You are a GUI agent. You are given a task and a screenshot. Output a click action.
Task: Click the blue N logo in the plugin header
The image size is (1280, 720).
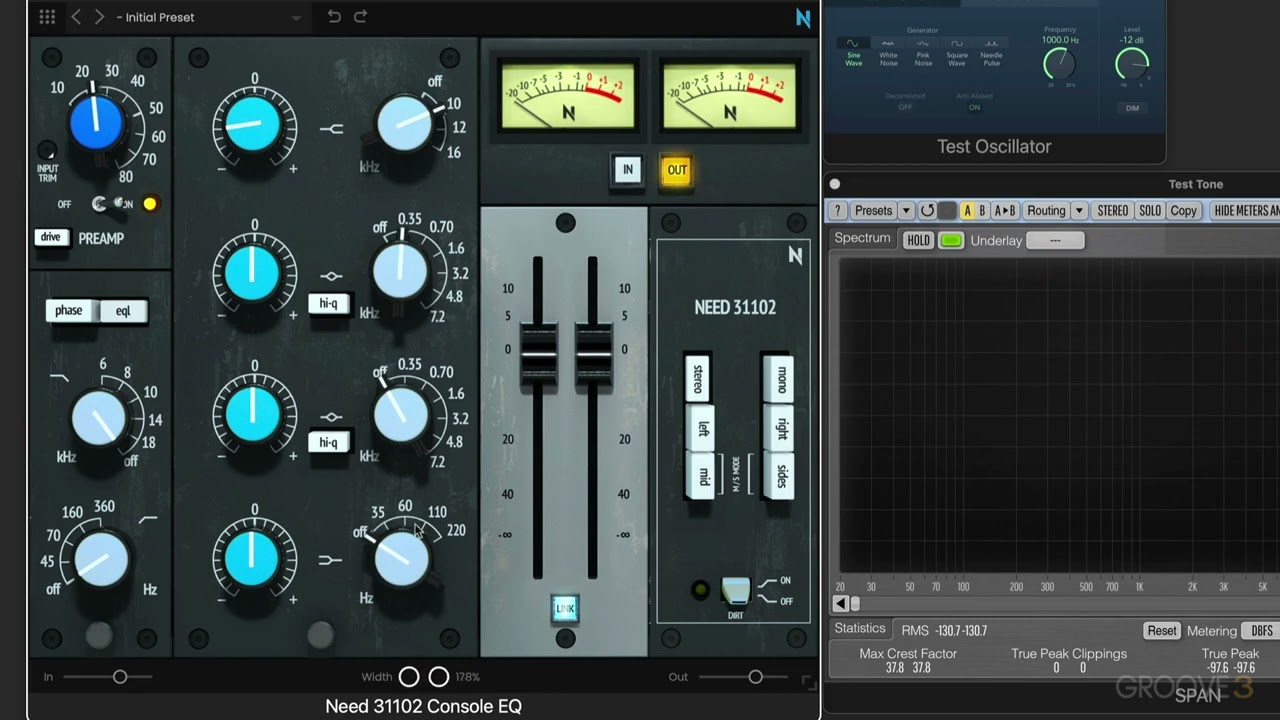click(x=803, y=17)
